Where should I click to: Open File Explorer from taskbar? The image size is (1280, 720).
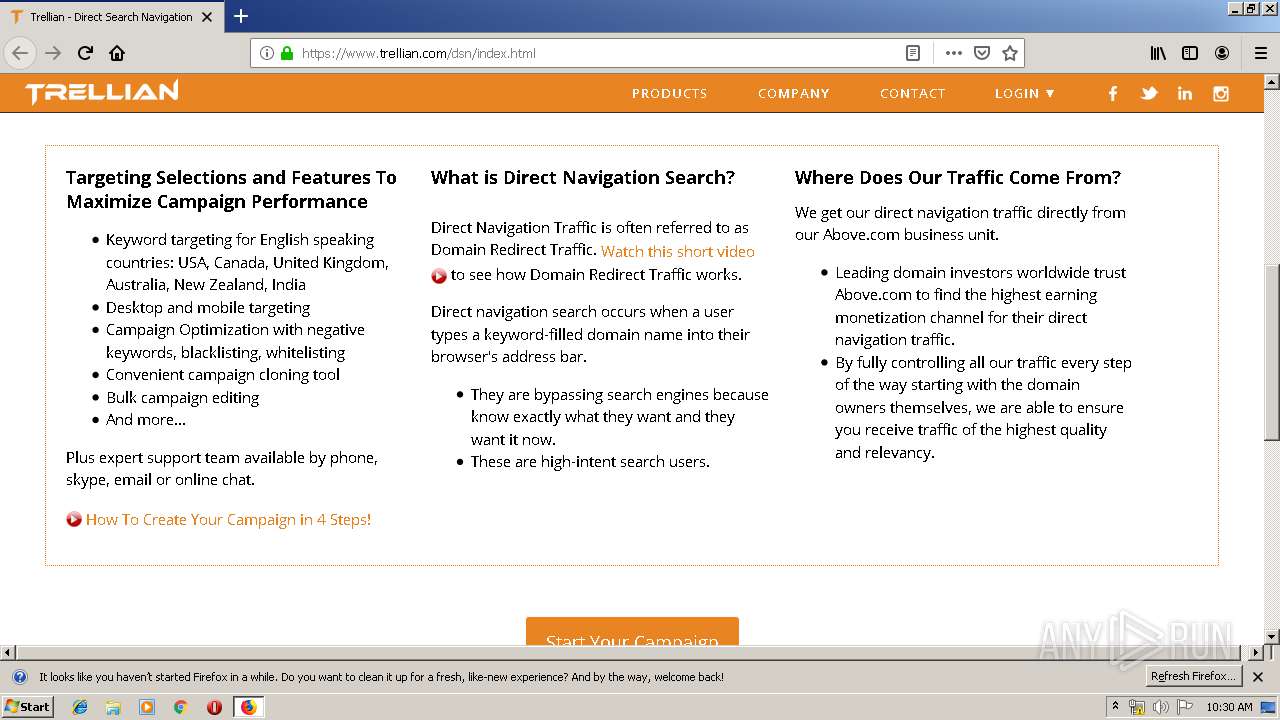pyautogui.click(x=113, y=707)
